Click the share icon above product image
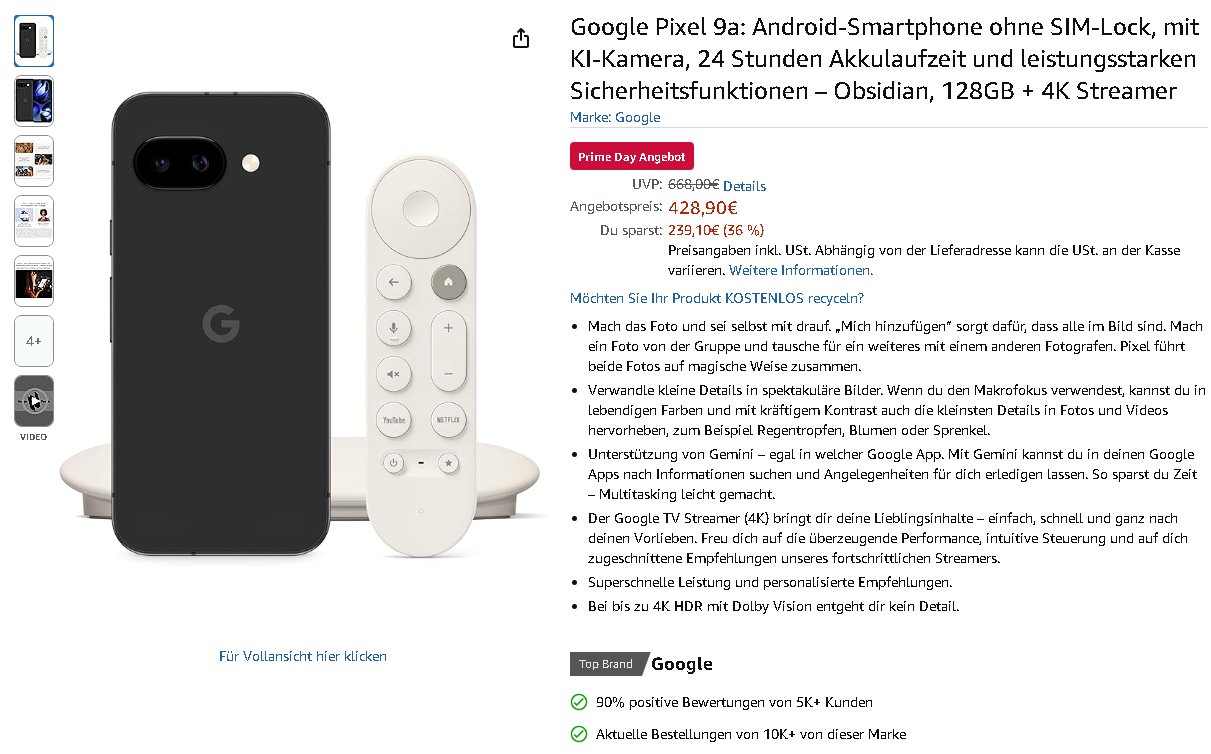This screenshot has height=754, width=1211. 520,38
